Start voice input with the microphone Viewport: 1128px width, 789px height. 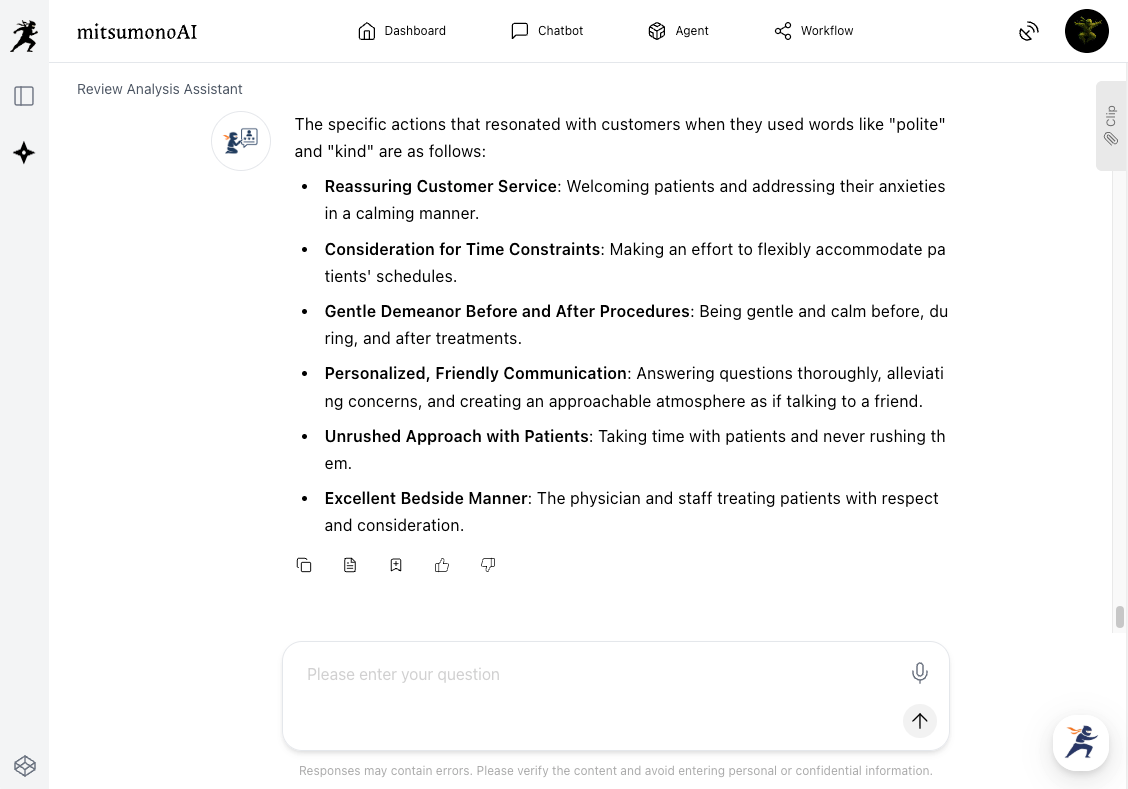click(920, 673)
